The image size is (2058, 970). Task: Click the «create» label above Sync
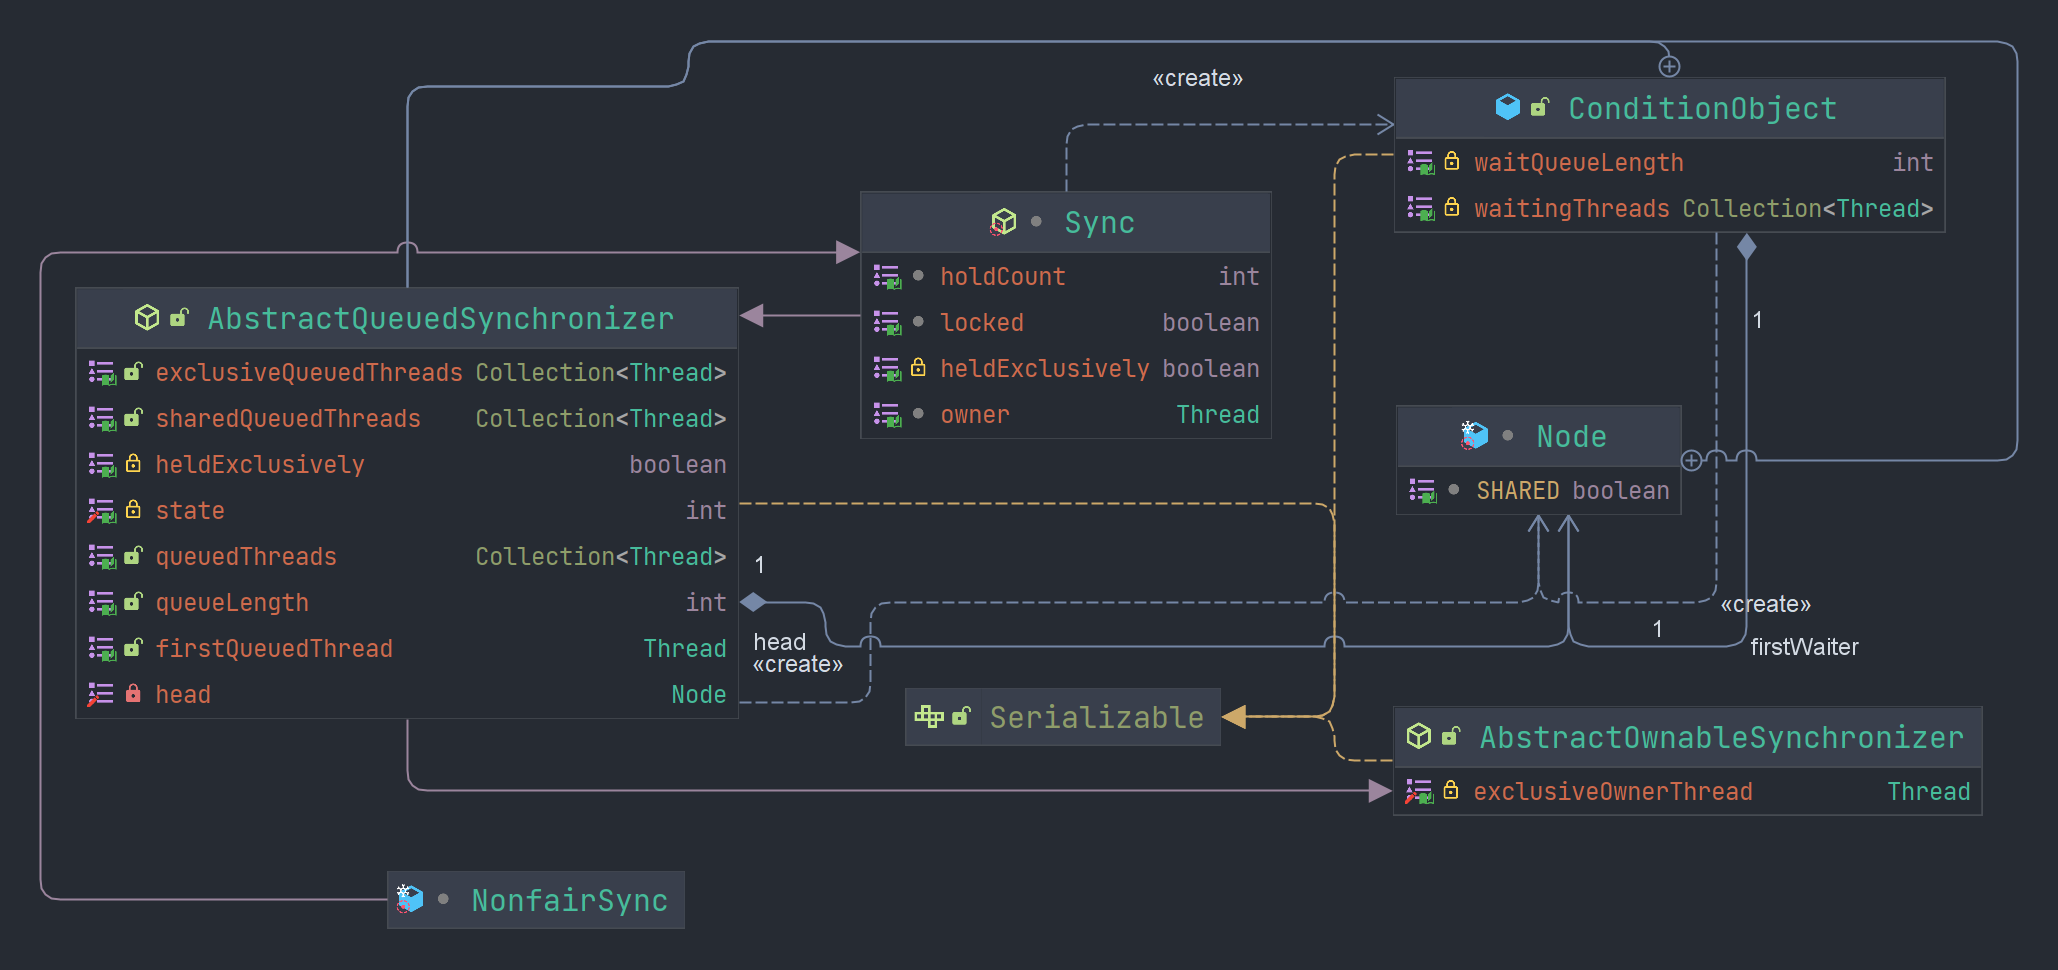(1198, 78)
